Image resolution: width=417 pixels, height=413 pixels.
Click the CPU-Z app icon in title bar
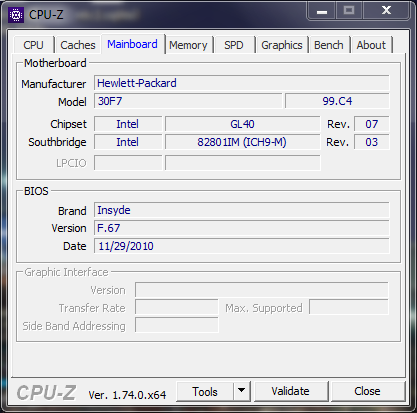point(16,15)
